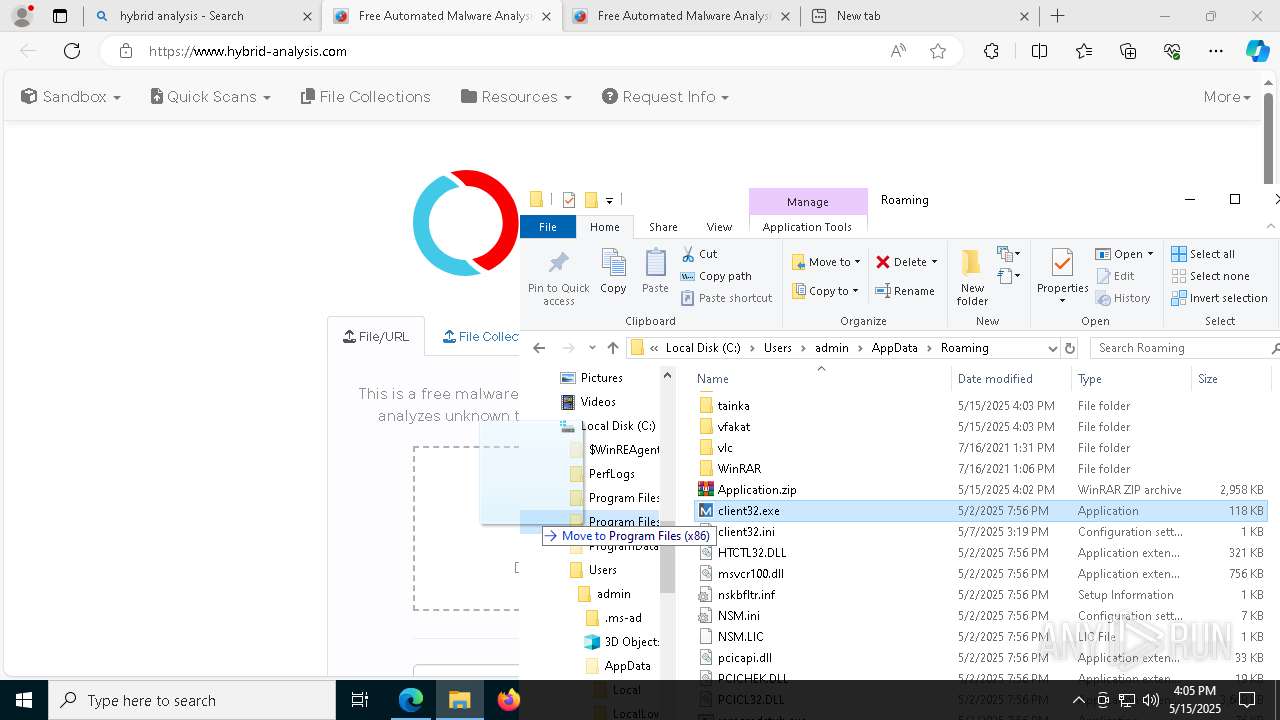Click Copy path in ribbon
The image size is (1280, 720).
pyautogui.click(x=716, y=276)
